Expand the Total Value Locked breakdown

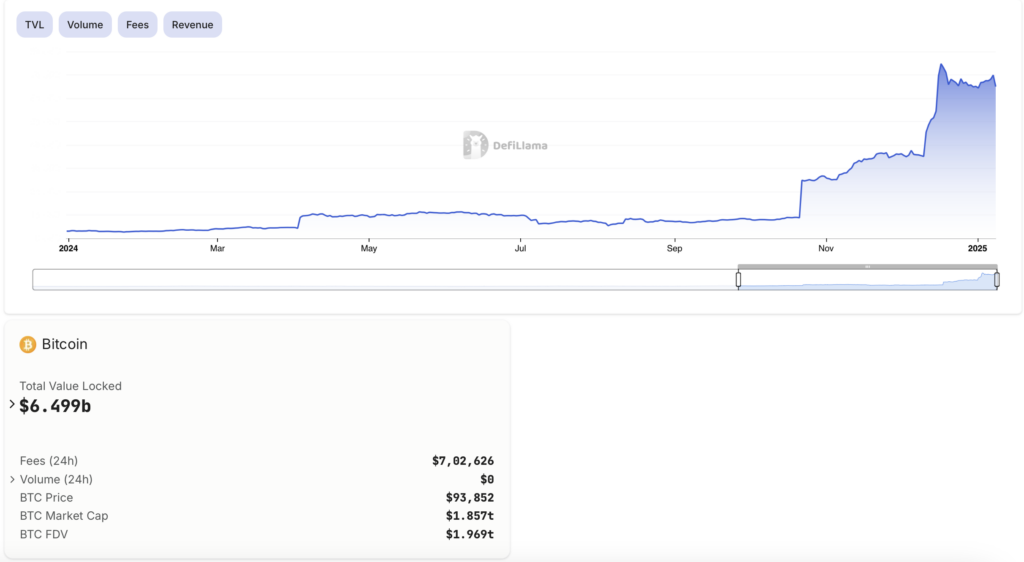pos(12,405)
